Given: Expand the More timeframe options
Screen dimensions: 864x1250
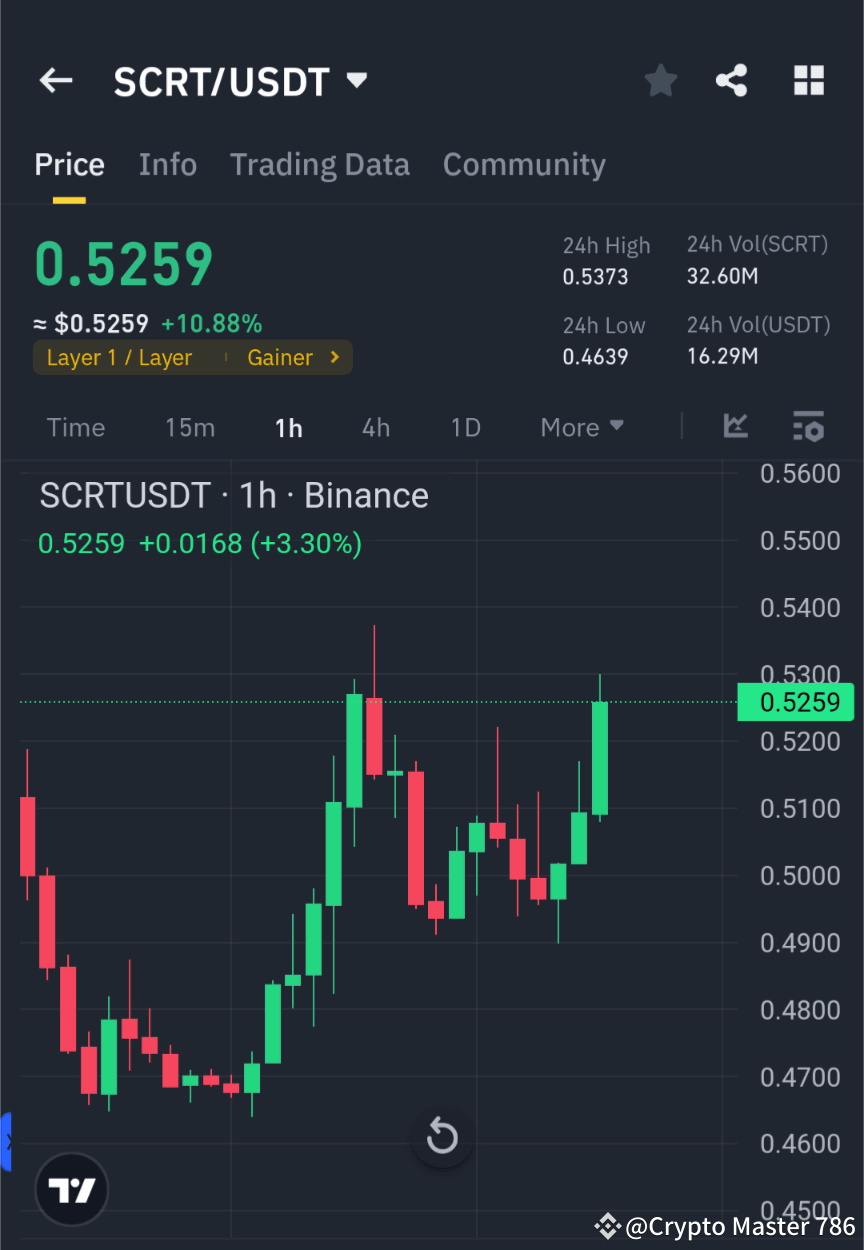Looking at the screenshot, I should click(581, 427).
